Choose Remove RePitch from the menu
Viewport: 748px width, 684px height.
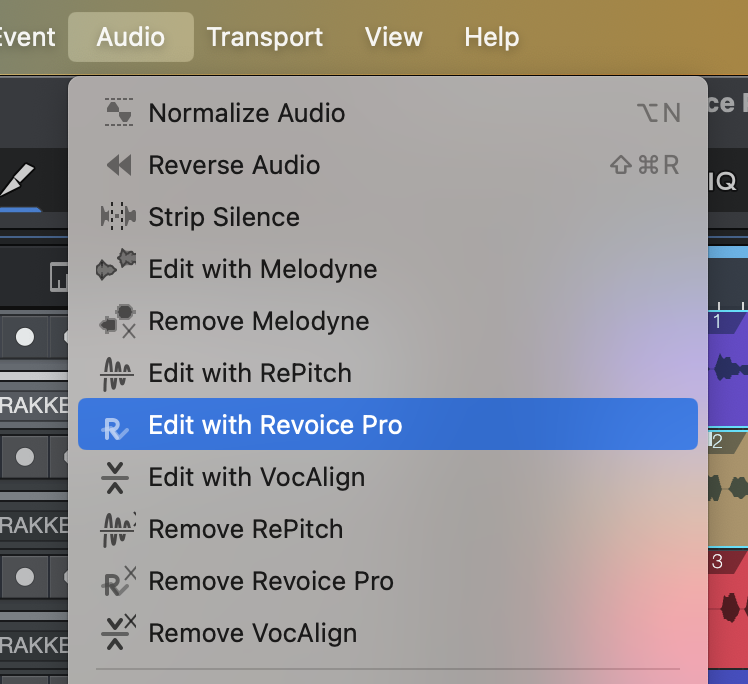(x=245, y=529)
